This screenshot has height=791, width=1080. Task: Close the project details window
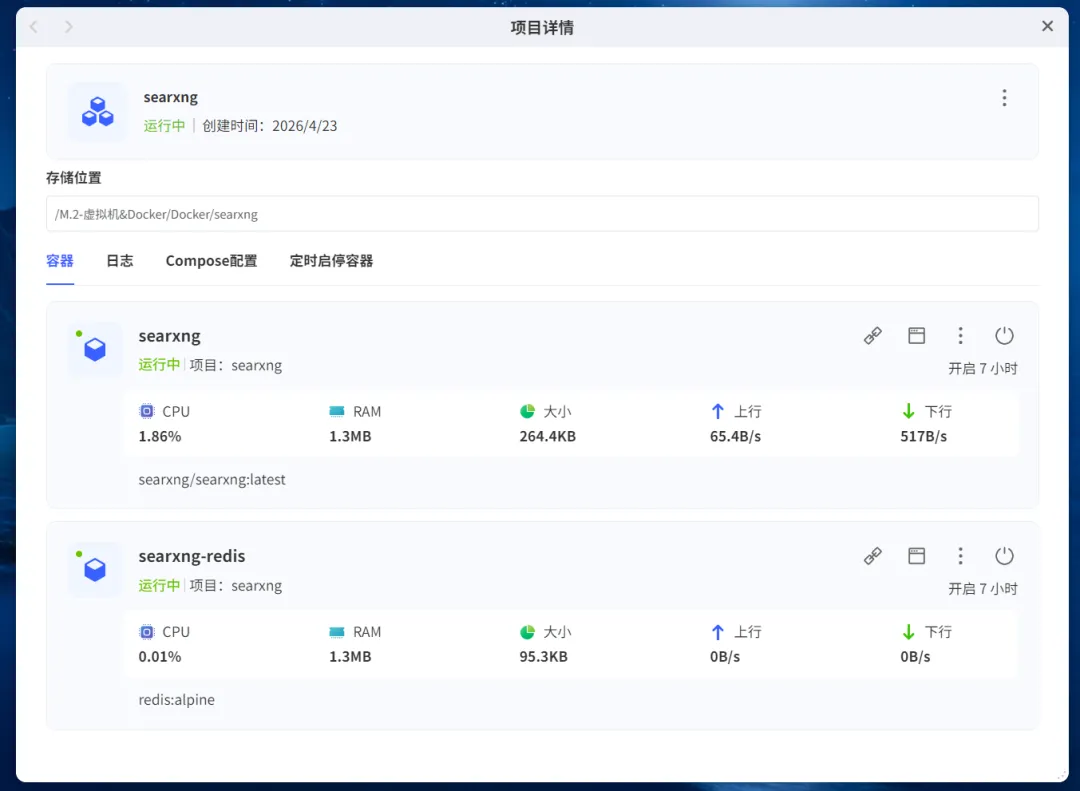tap(1047, 26)
